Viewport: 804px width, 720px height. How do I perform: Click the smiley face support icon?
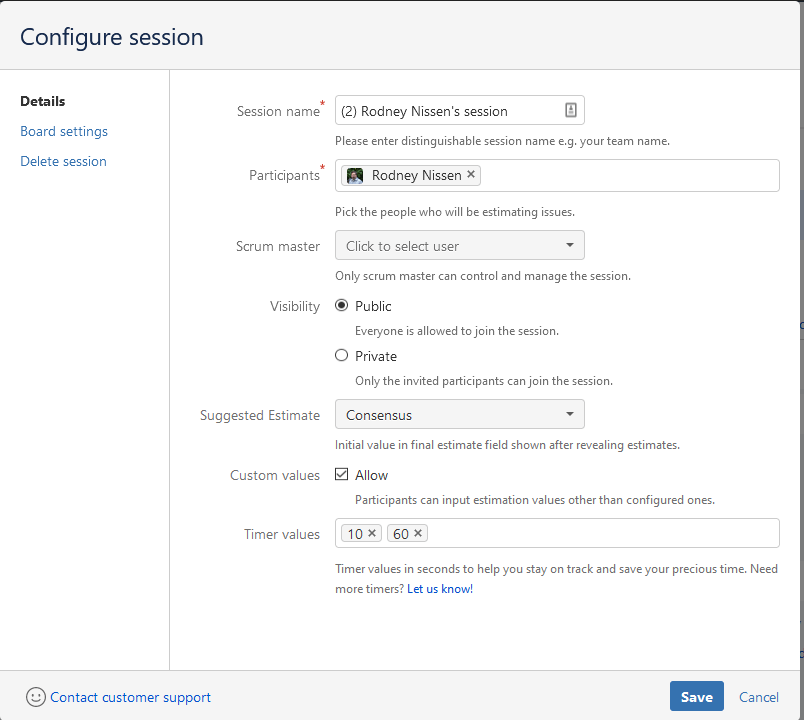pyautogui.click(x=35, y=697)
